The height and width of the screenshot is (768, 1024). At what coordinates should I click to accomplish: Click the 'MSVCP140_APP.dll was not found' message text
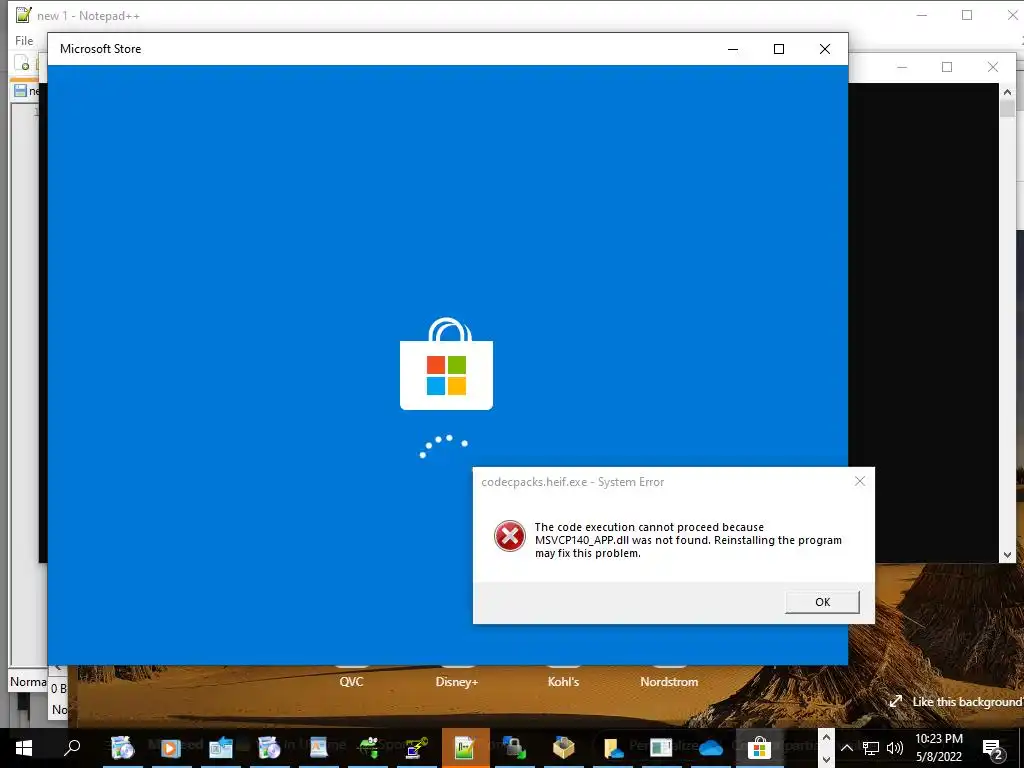(622, 540)
